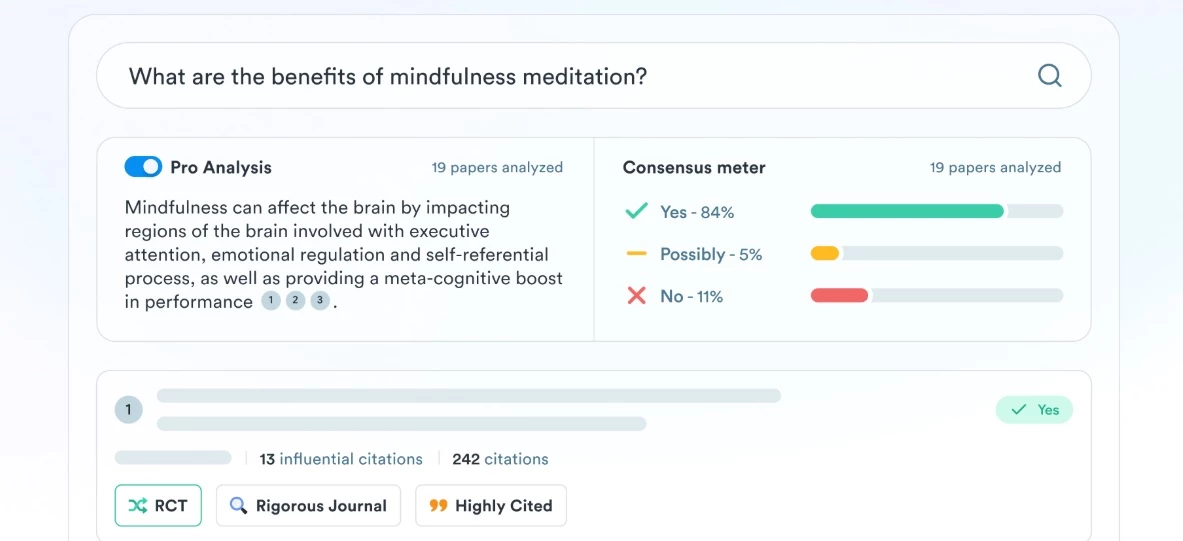Viewport: 1183px width, 541px height.
Task: Open the 13 influential citations link
Action: coord(341,459)
